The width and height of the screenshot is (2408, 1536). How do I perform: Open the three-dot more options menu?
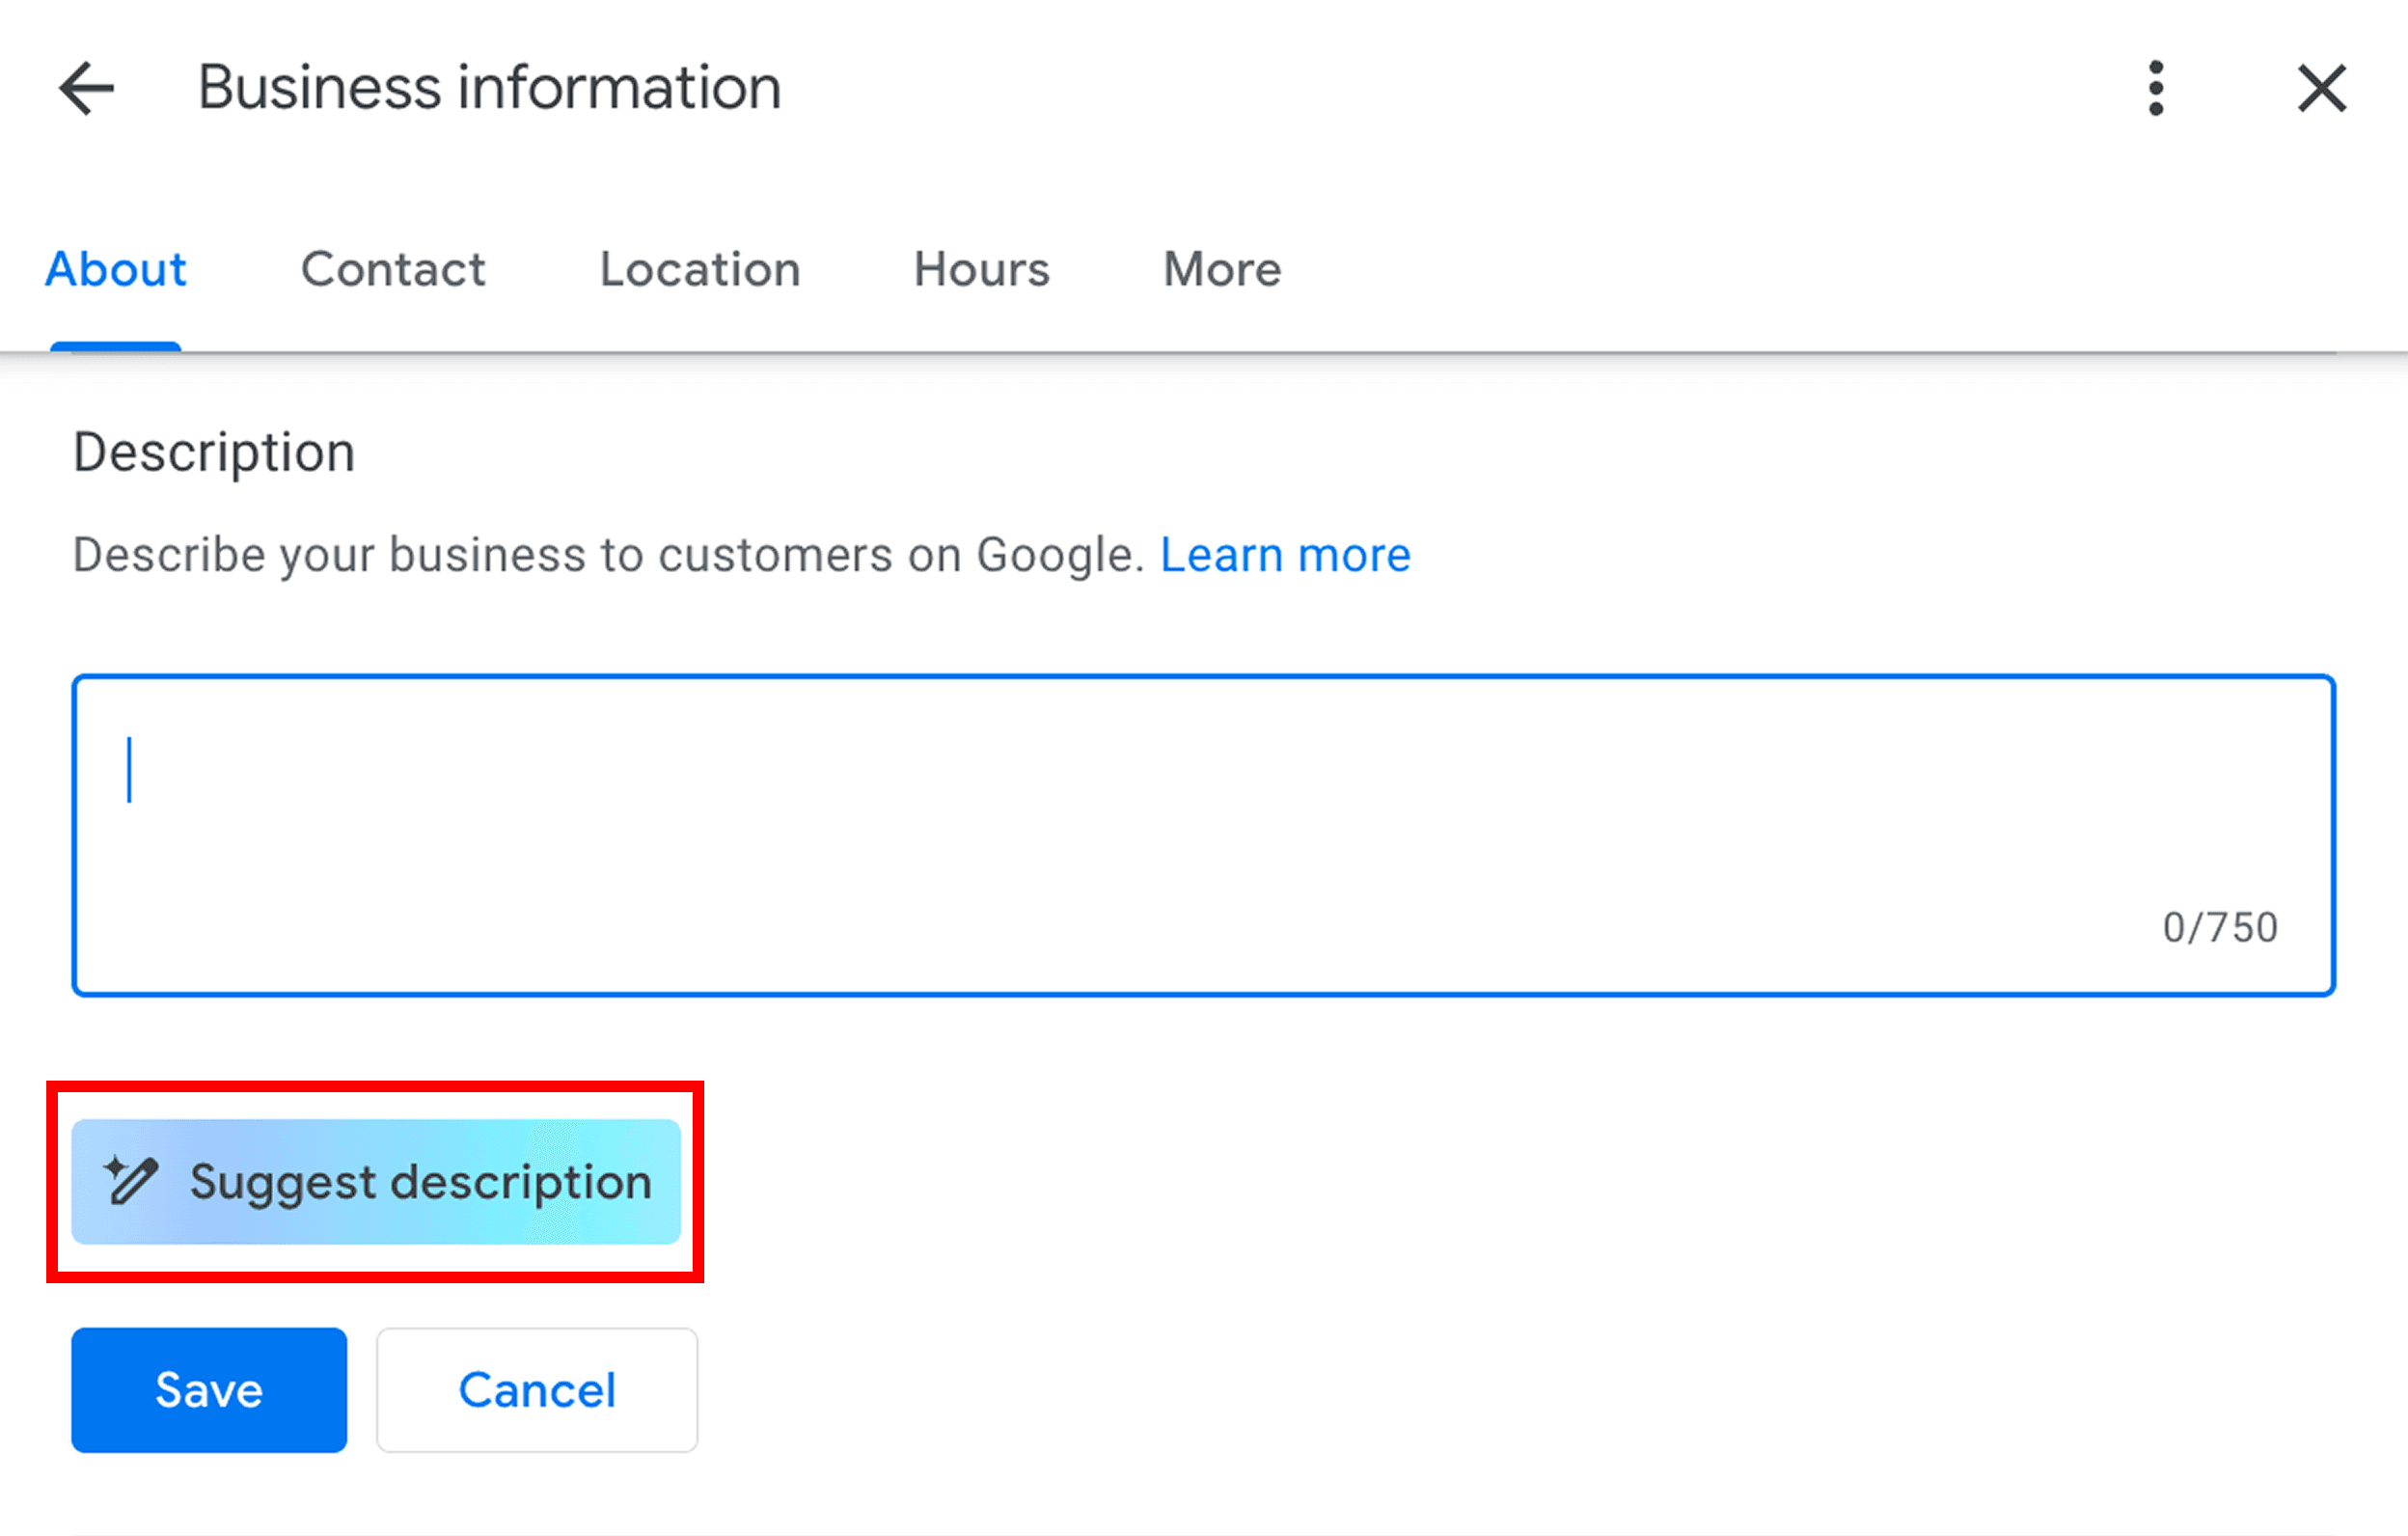click(x=2156, y=88)
